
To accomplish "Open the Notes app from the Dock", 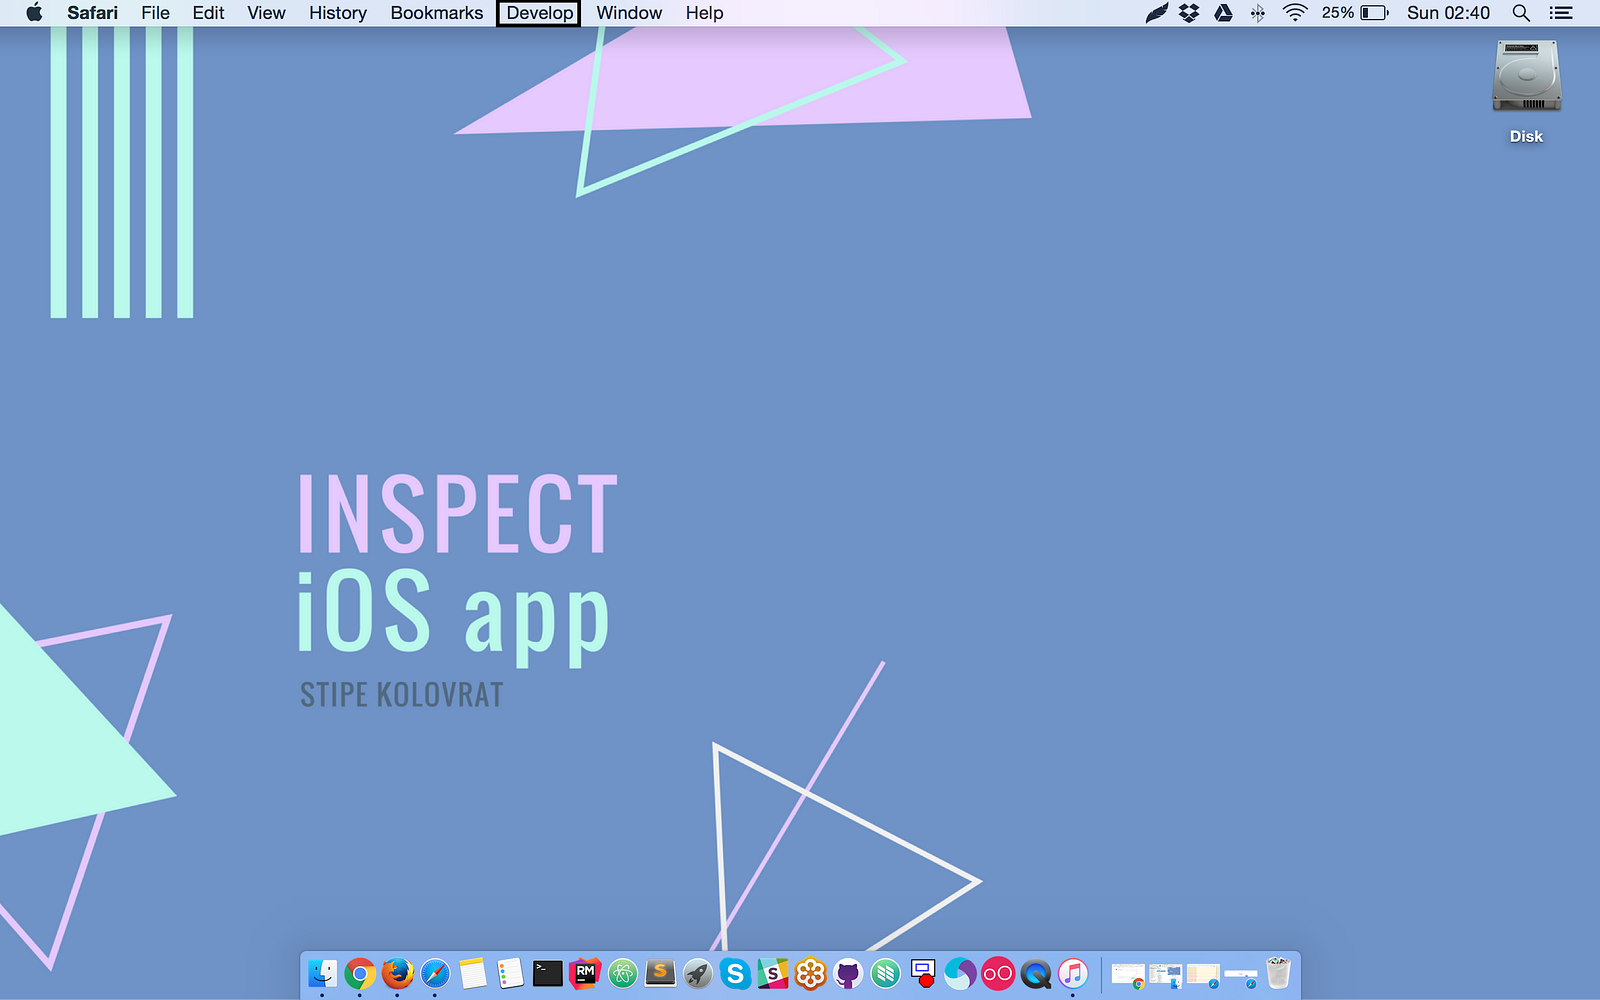I will coord(473,973).
